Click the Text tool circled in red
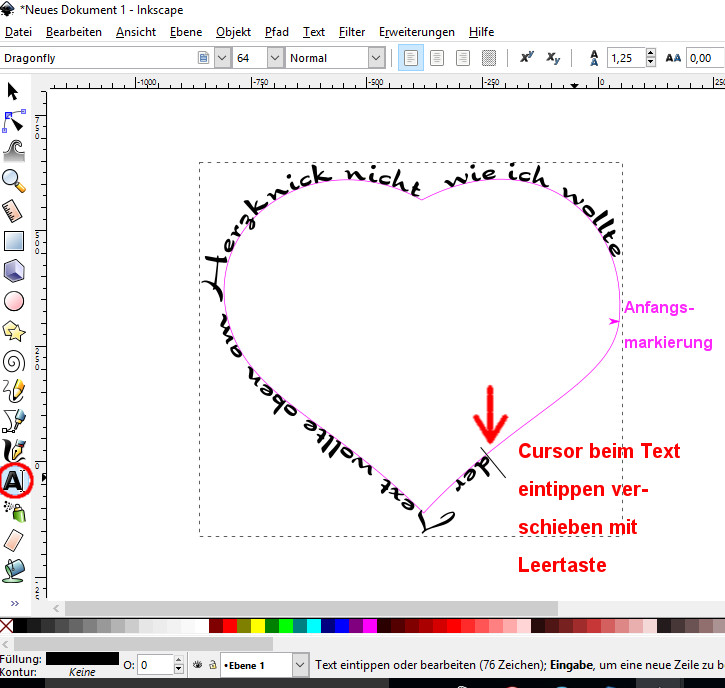The image size is (725, 688). click(14, 481)
